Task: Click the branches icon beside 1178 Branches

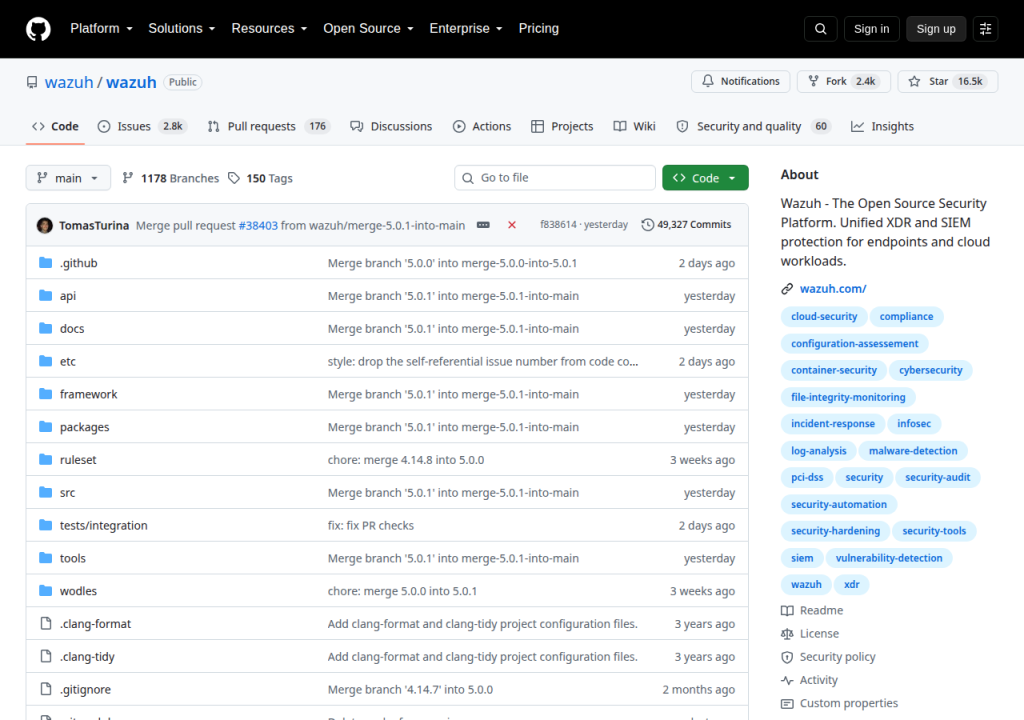Action: (x=128, y=178)
